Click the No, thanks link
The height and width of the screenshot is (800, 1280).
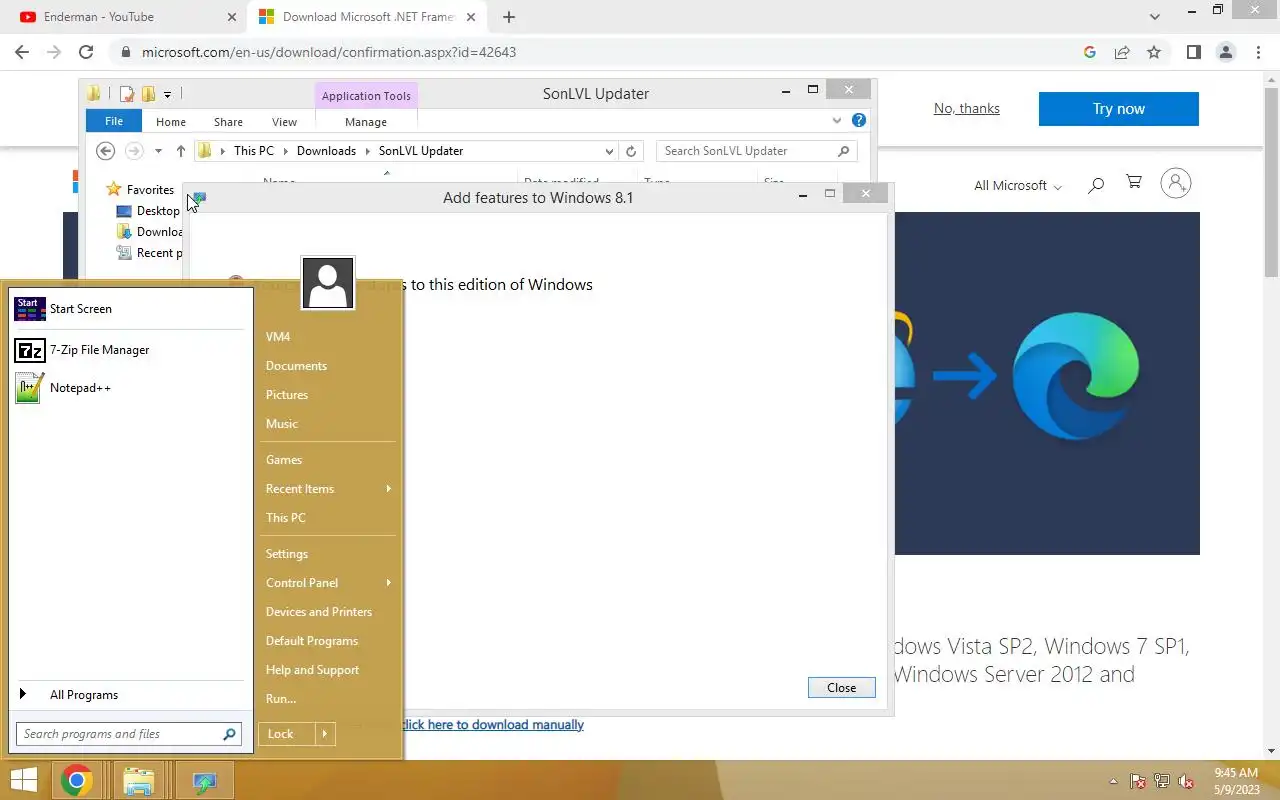967,109
